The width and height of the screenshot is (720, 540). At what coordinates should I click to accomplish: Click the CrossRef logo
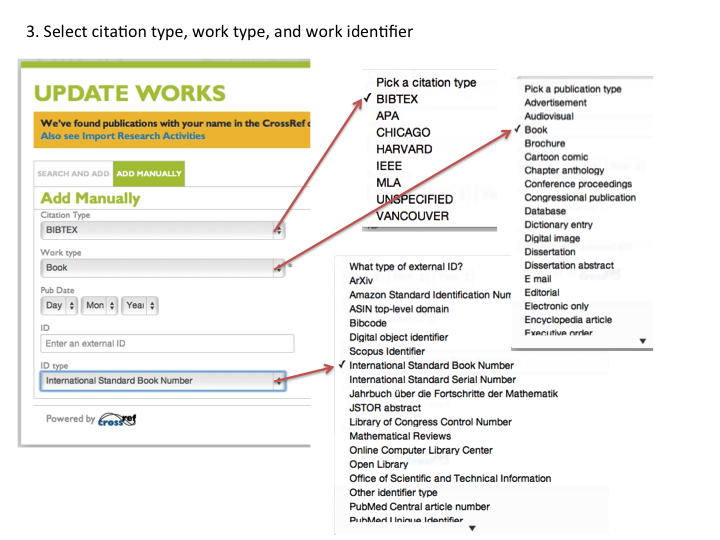117,419
